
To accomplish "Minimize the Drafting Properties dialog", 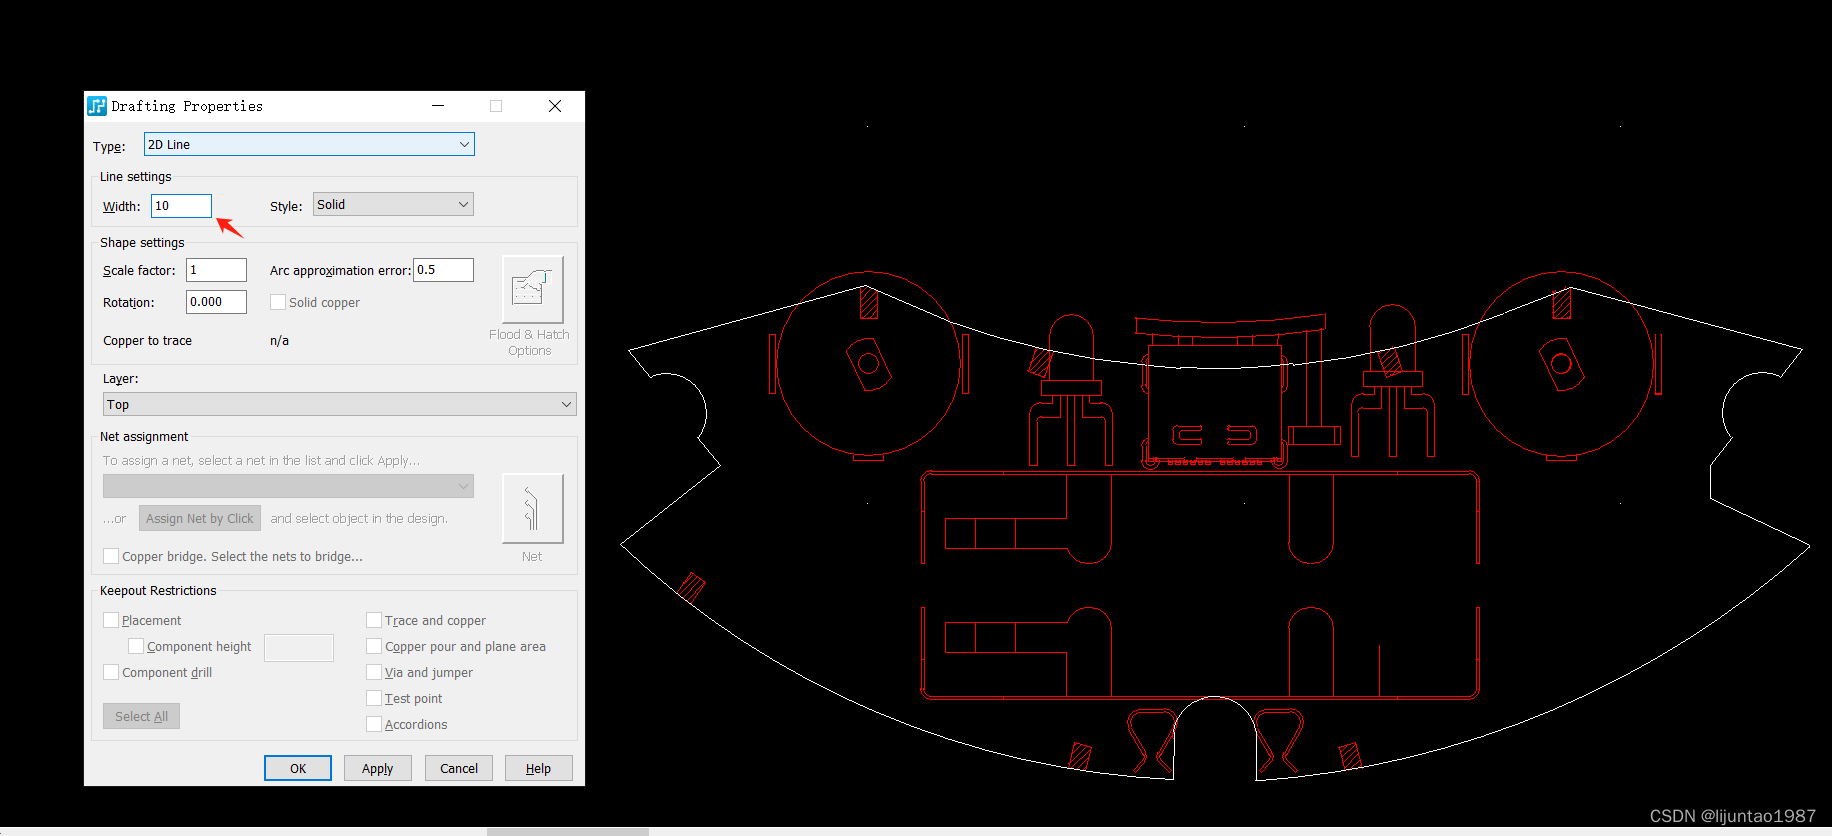I will (438, 106).
